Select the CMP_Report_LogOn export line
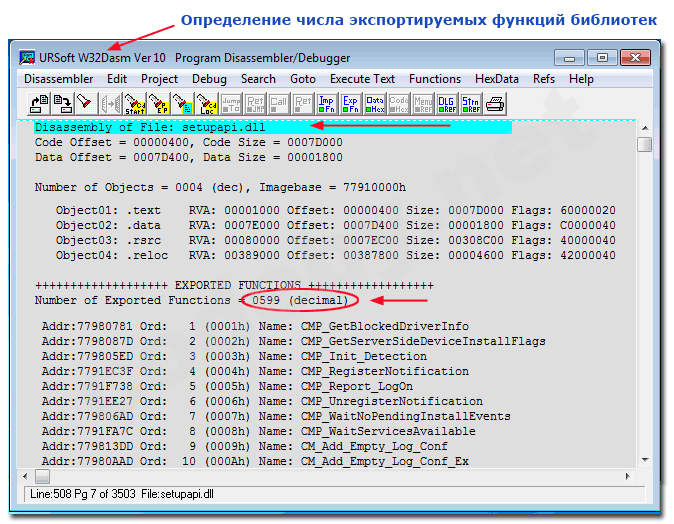Screen dimensions: 674x524 pyautogui.click(x=227, y=386)
